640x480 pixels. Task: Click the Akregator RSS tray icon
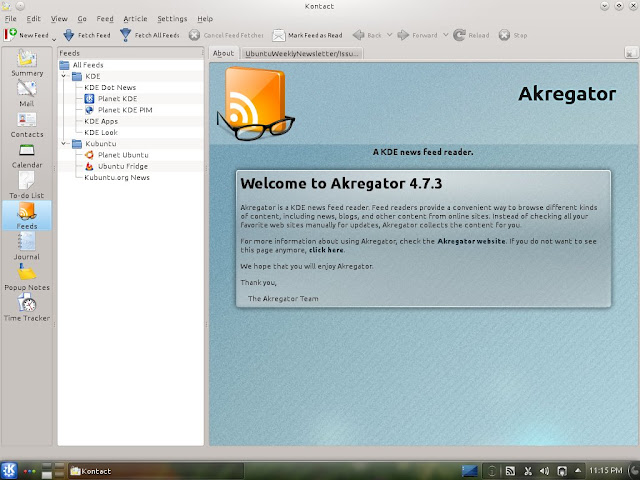(510, 471)
